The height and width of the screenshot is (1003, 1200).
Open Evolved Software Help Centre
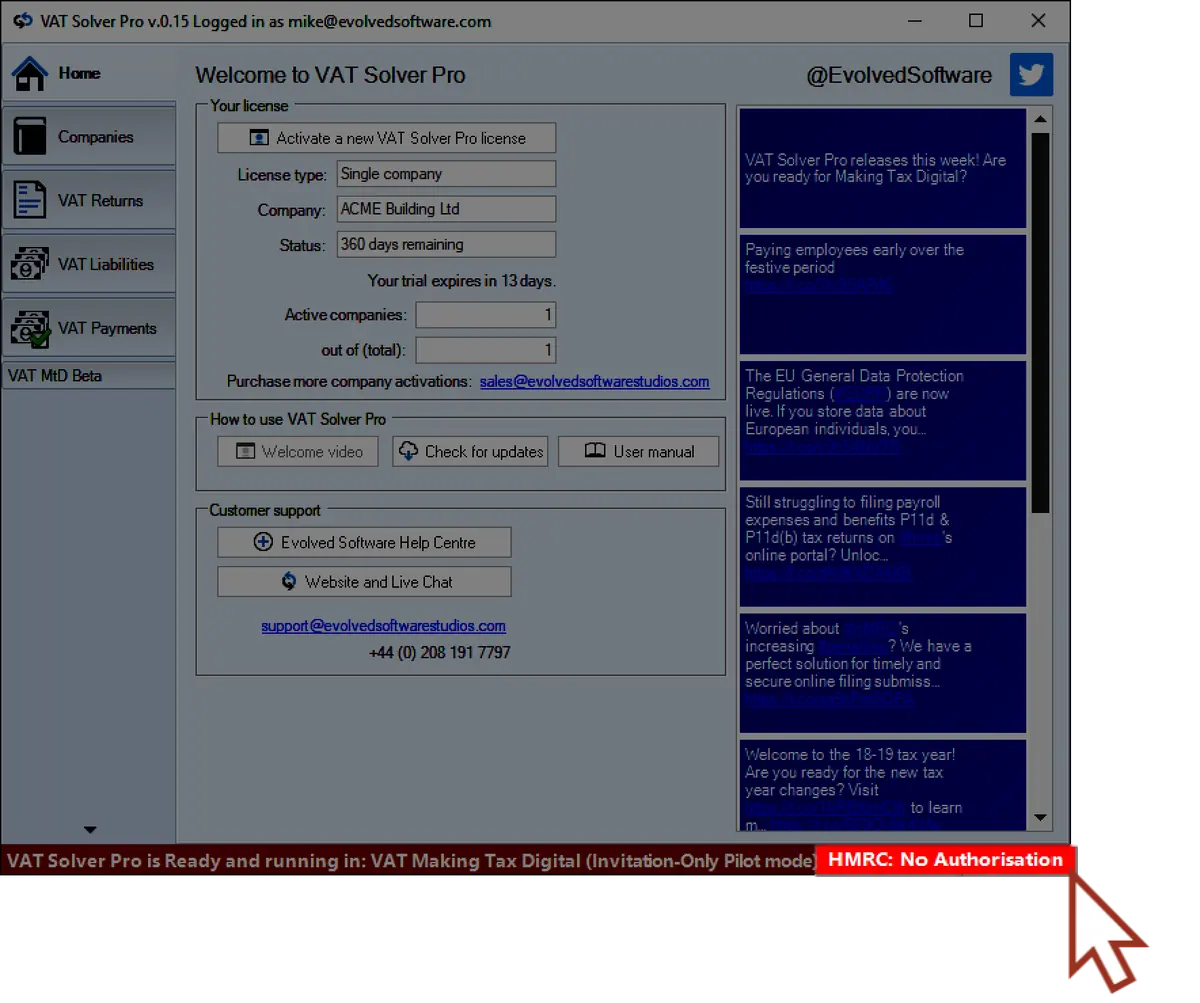(364, 542)
